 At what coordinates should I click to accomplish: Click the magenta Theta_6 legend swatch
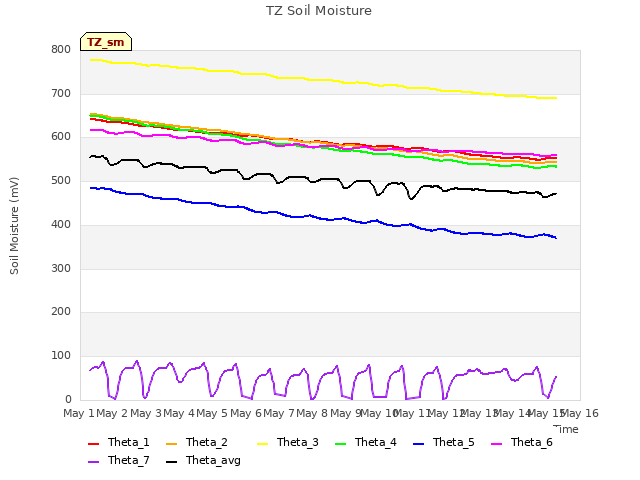pyautogui.click(x=496, y=443)
